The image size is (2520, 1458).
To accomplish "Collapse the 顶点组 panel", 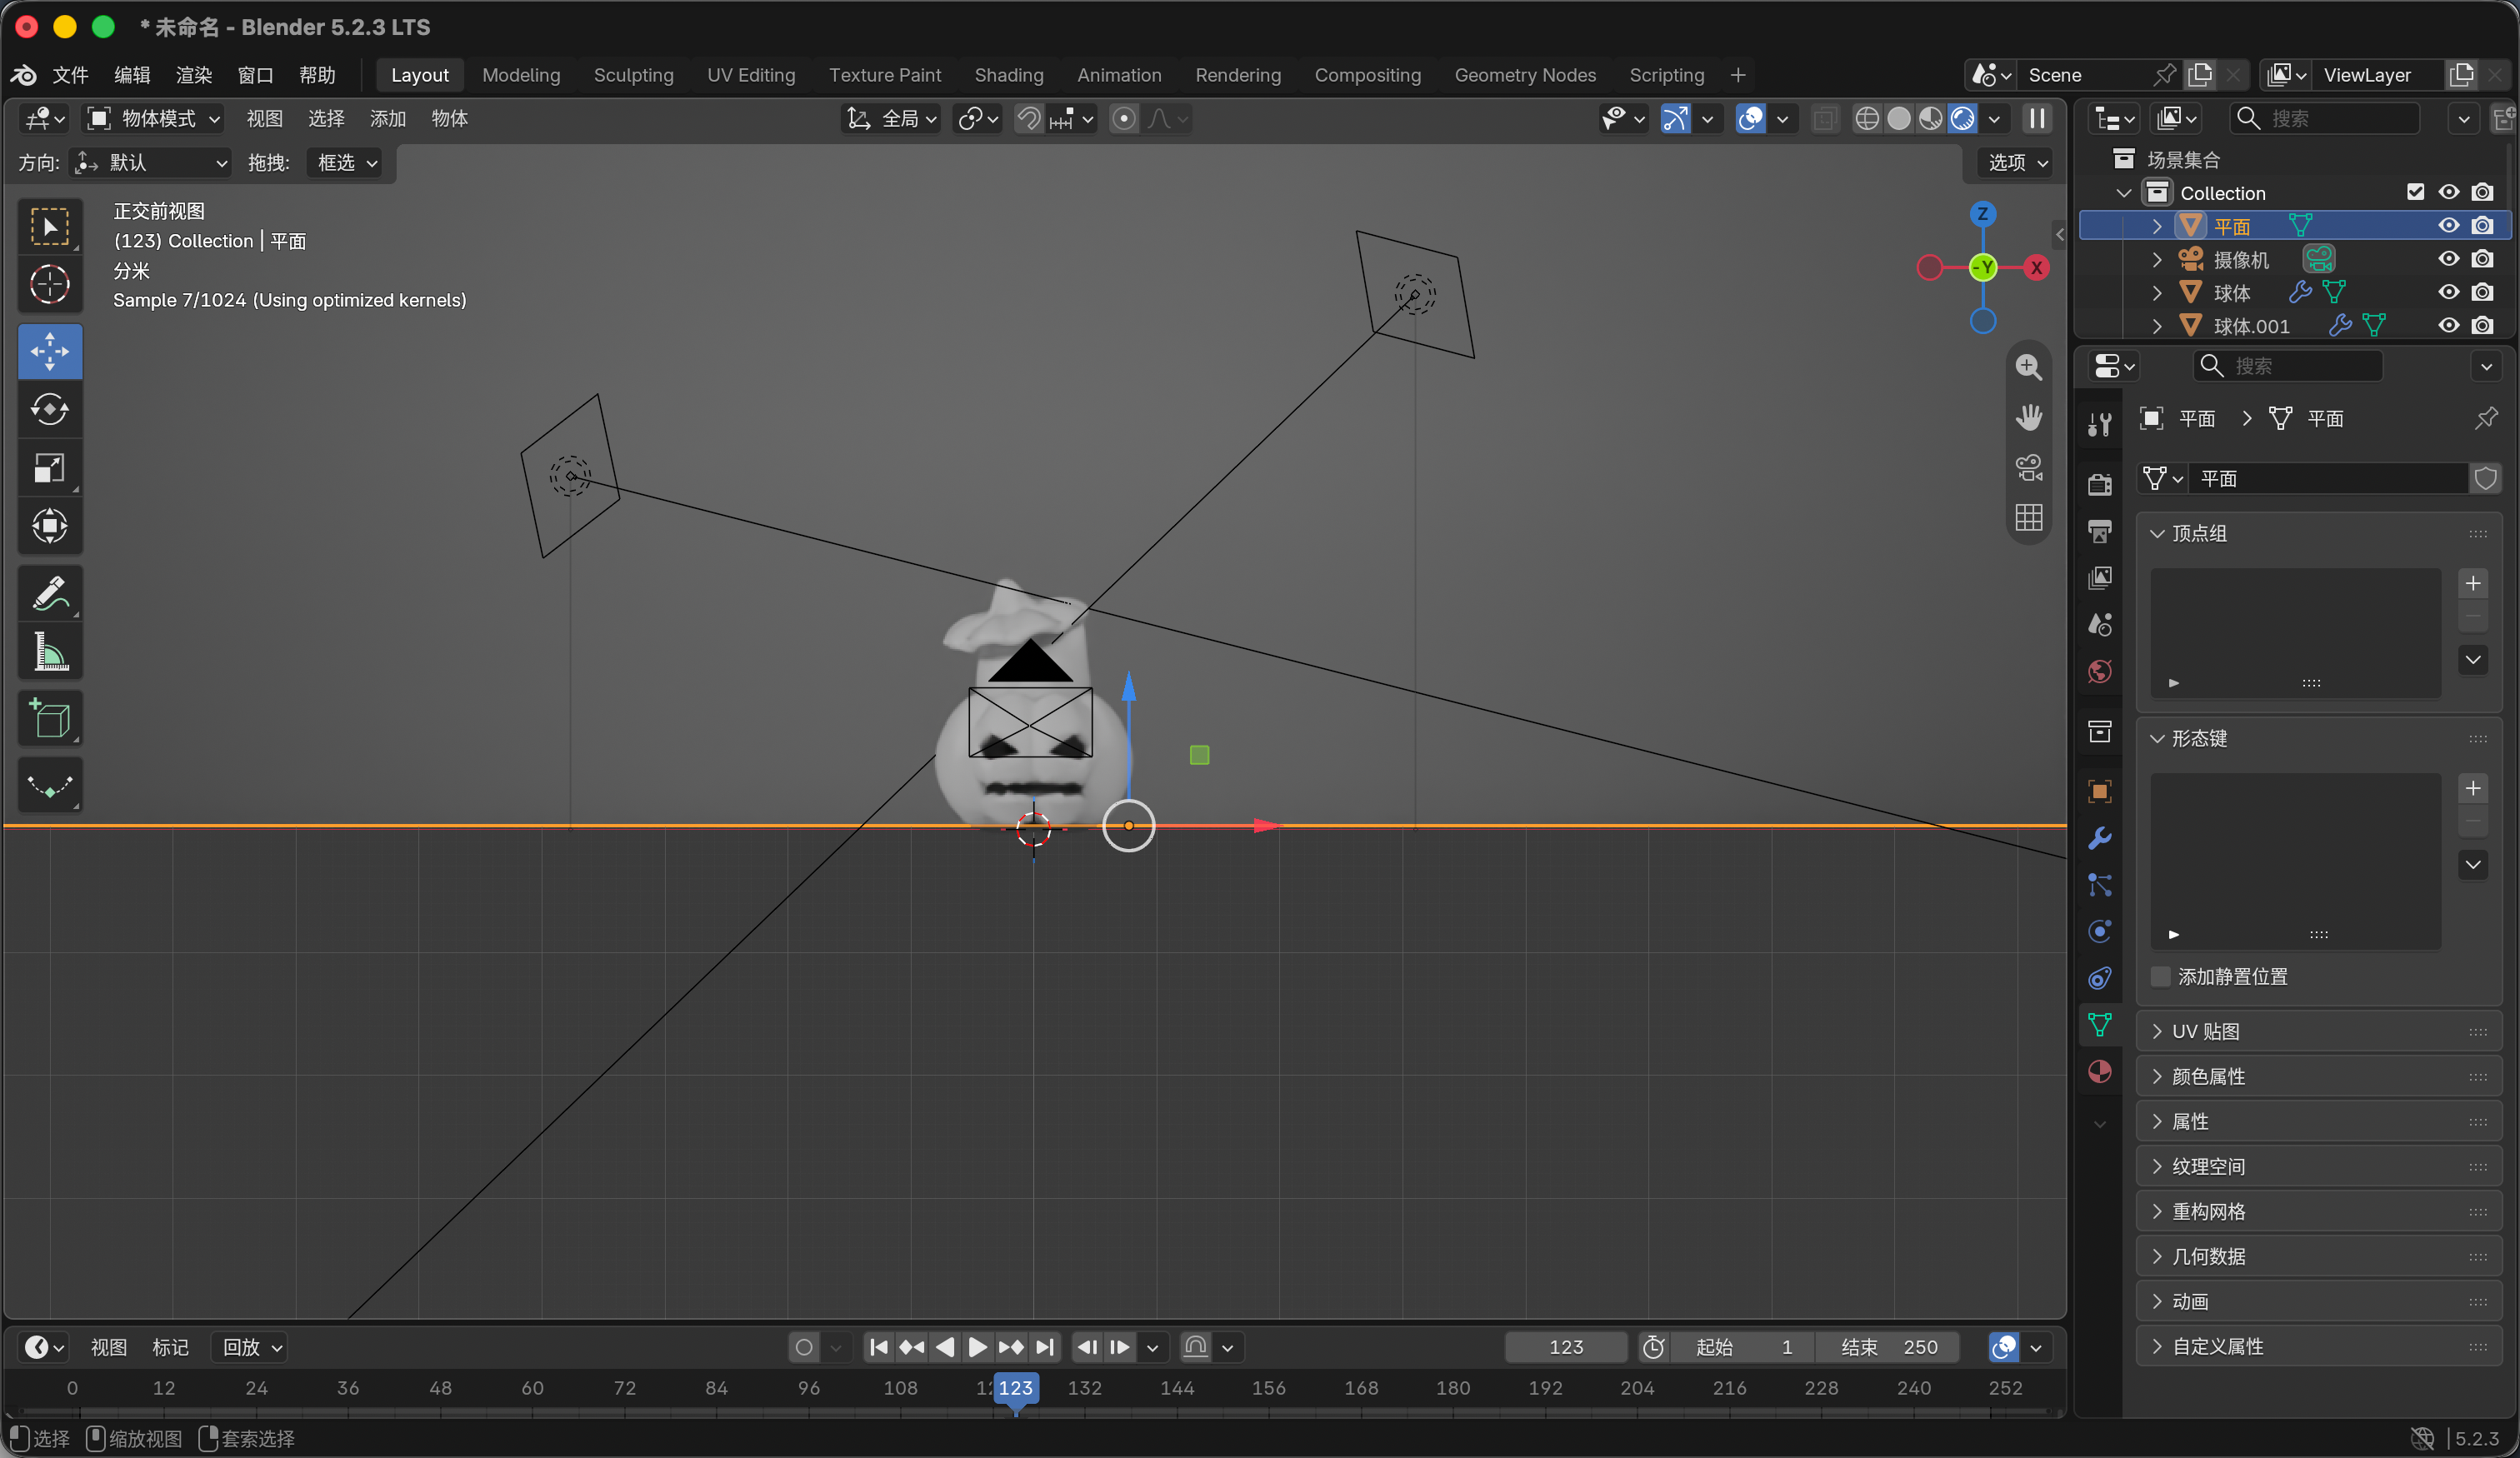I will coord(2318,534).
